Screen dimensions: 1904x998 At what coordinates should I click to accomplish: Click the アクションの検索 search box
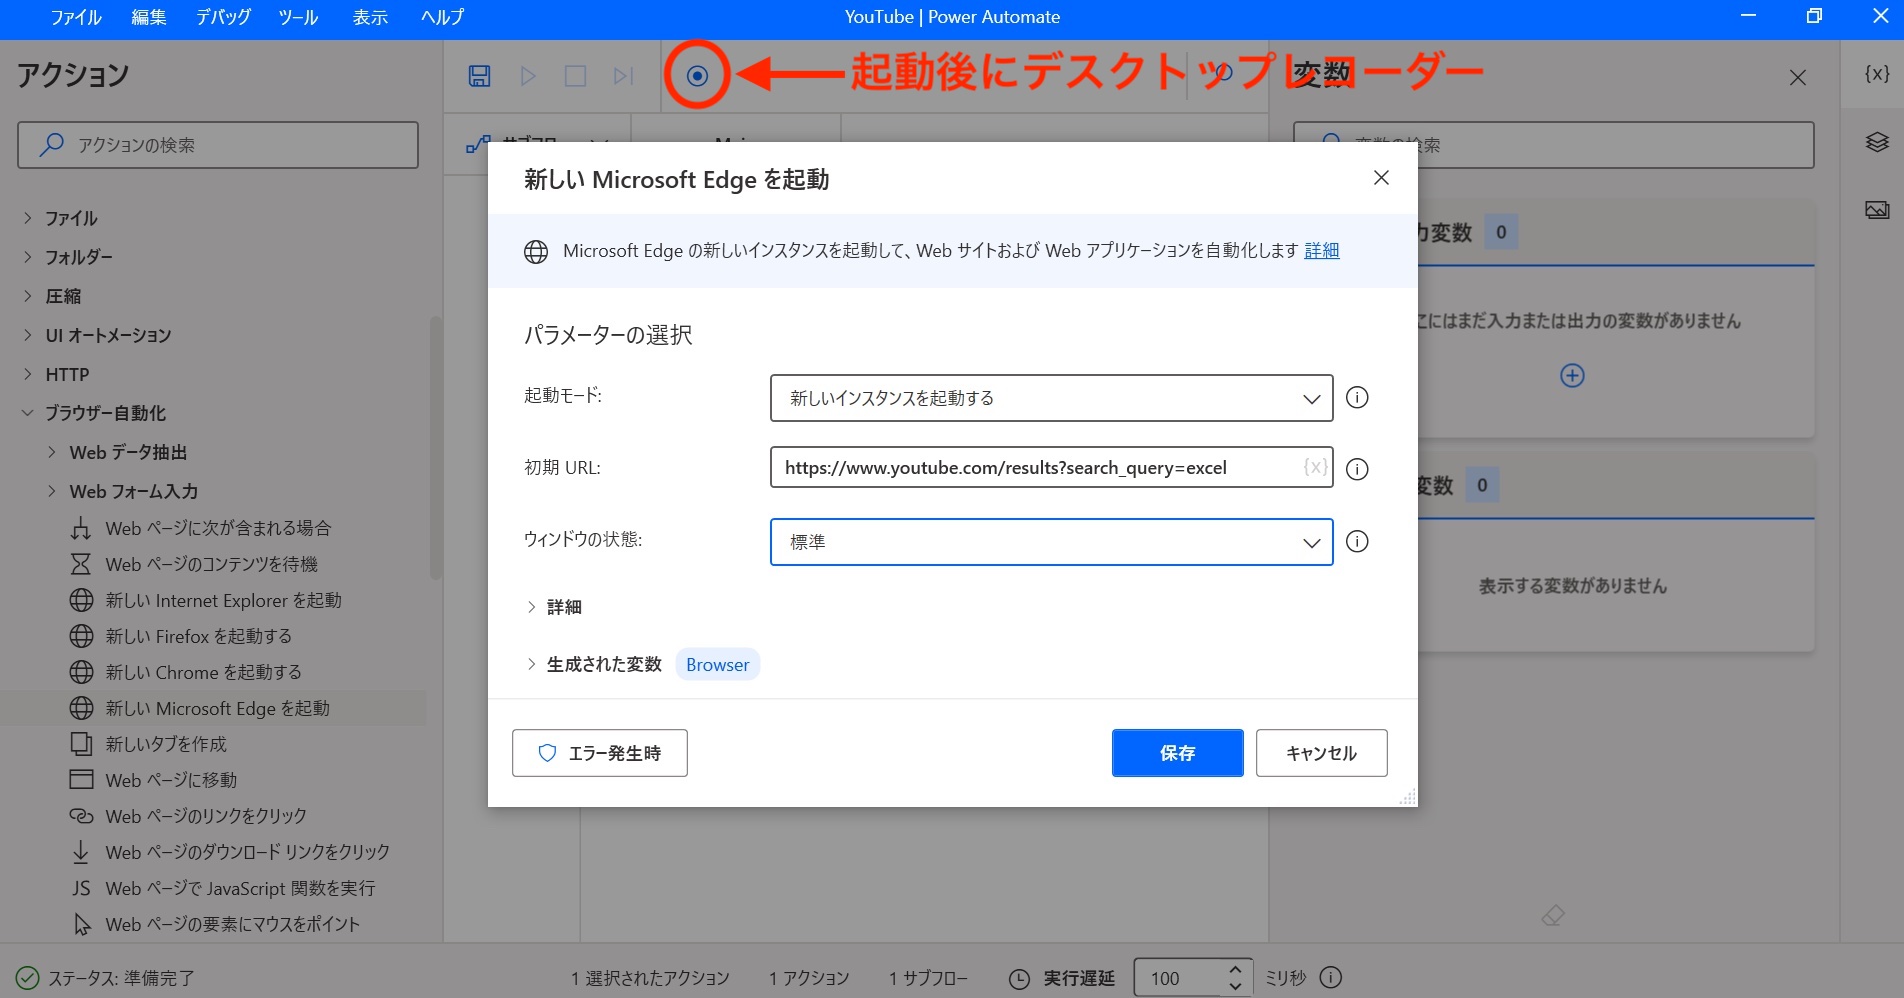(x=218, y=145)
